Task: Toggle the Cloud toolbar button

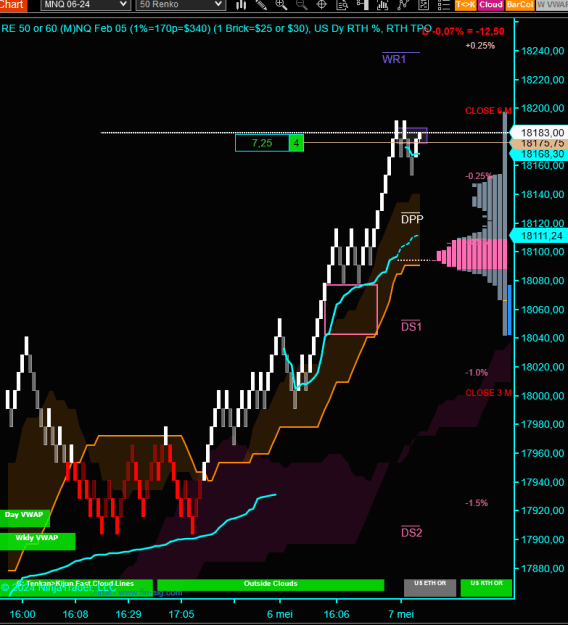Action: tap(491, 5)
